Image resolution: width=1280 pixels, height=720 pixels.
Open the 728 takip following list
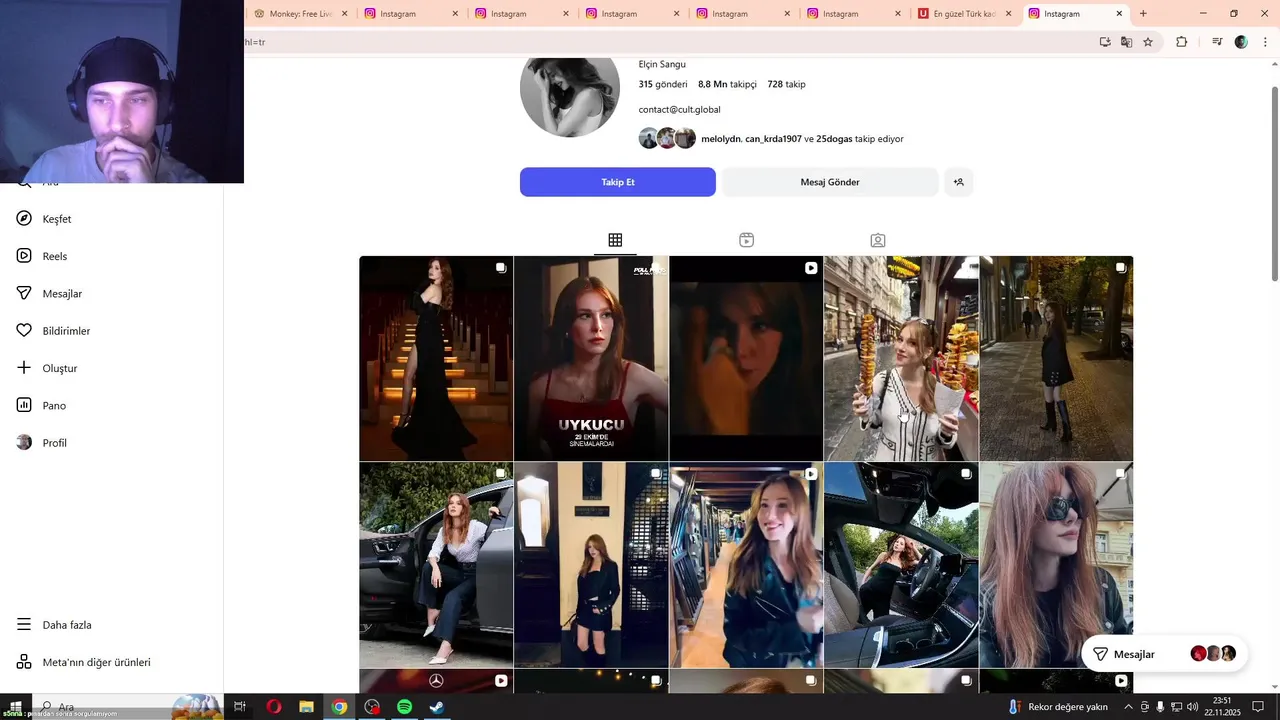pos(786,84)
